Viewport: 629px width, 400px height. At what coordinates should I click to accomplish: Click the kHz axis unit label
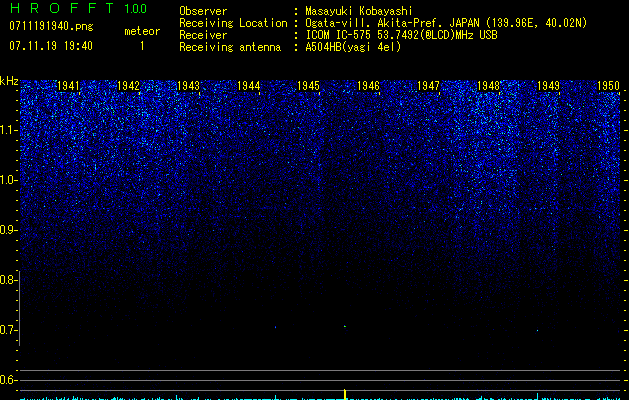9,81
